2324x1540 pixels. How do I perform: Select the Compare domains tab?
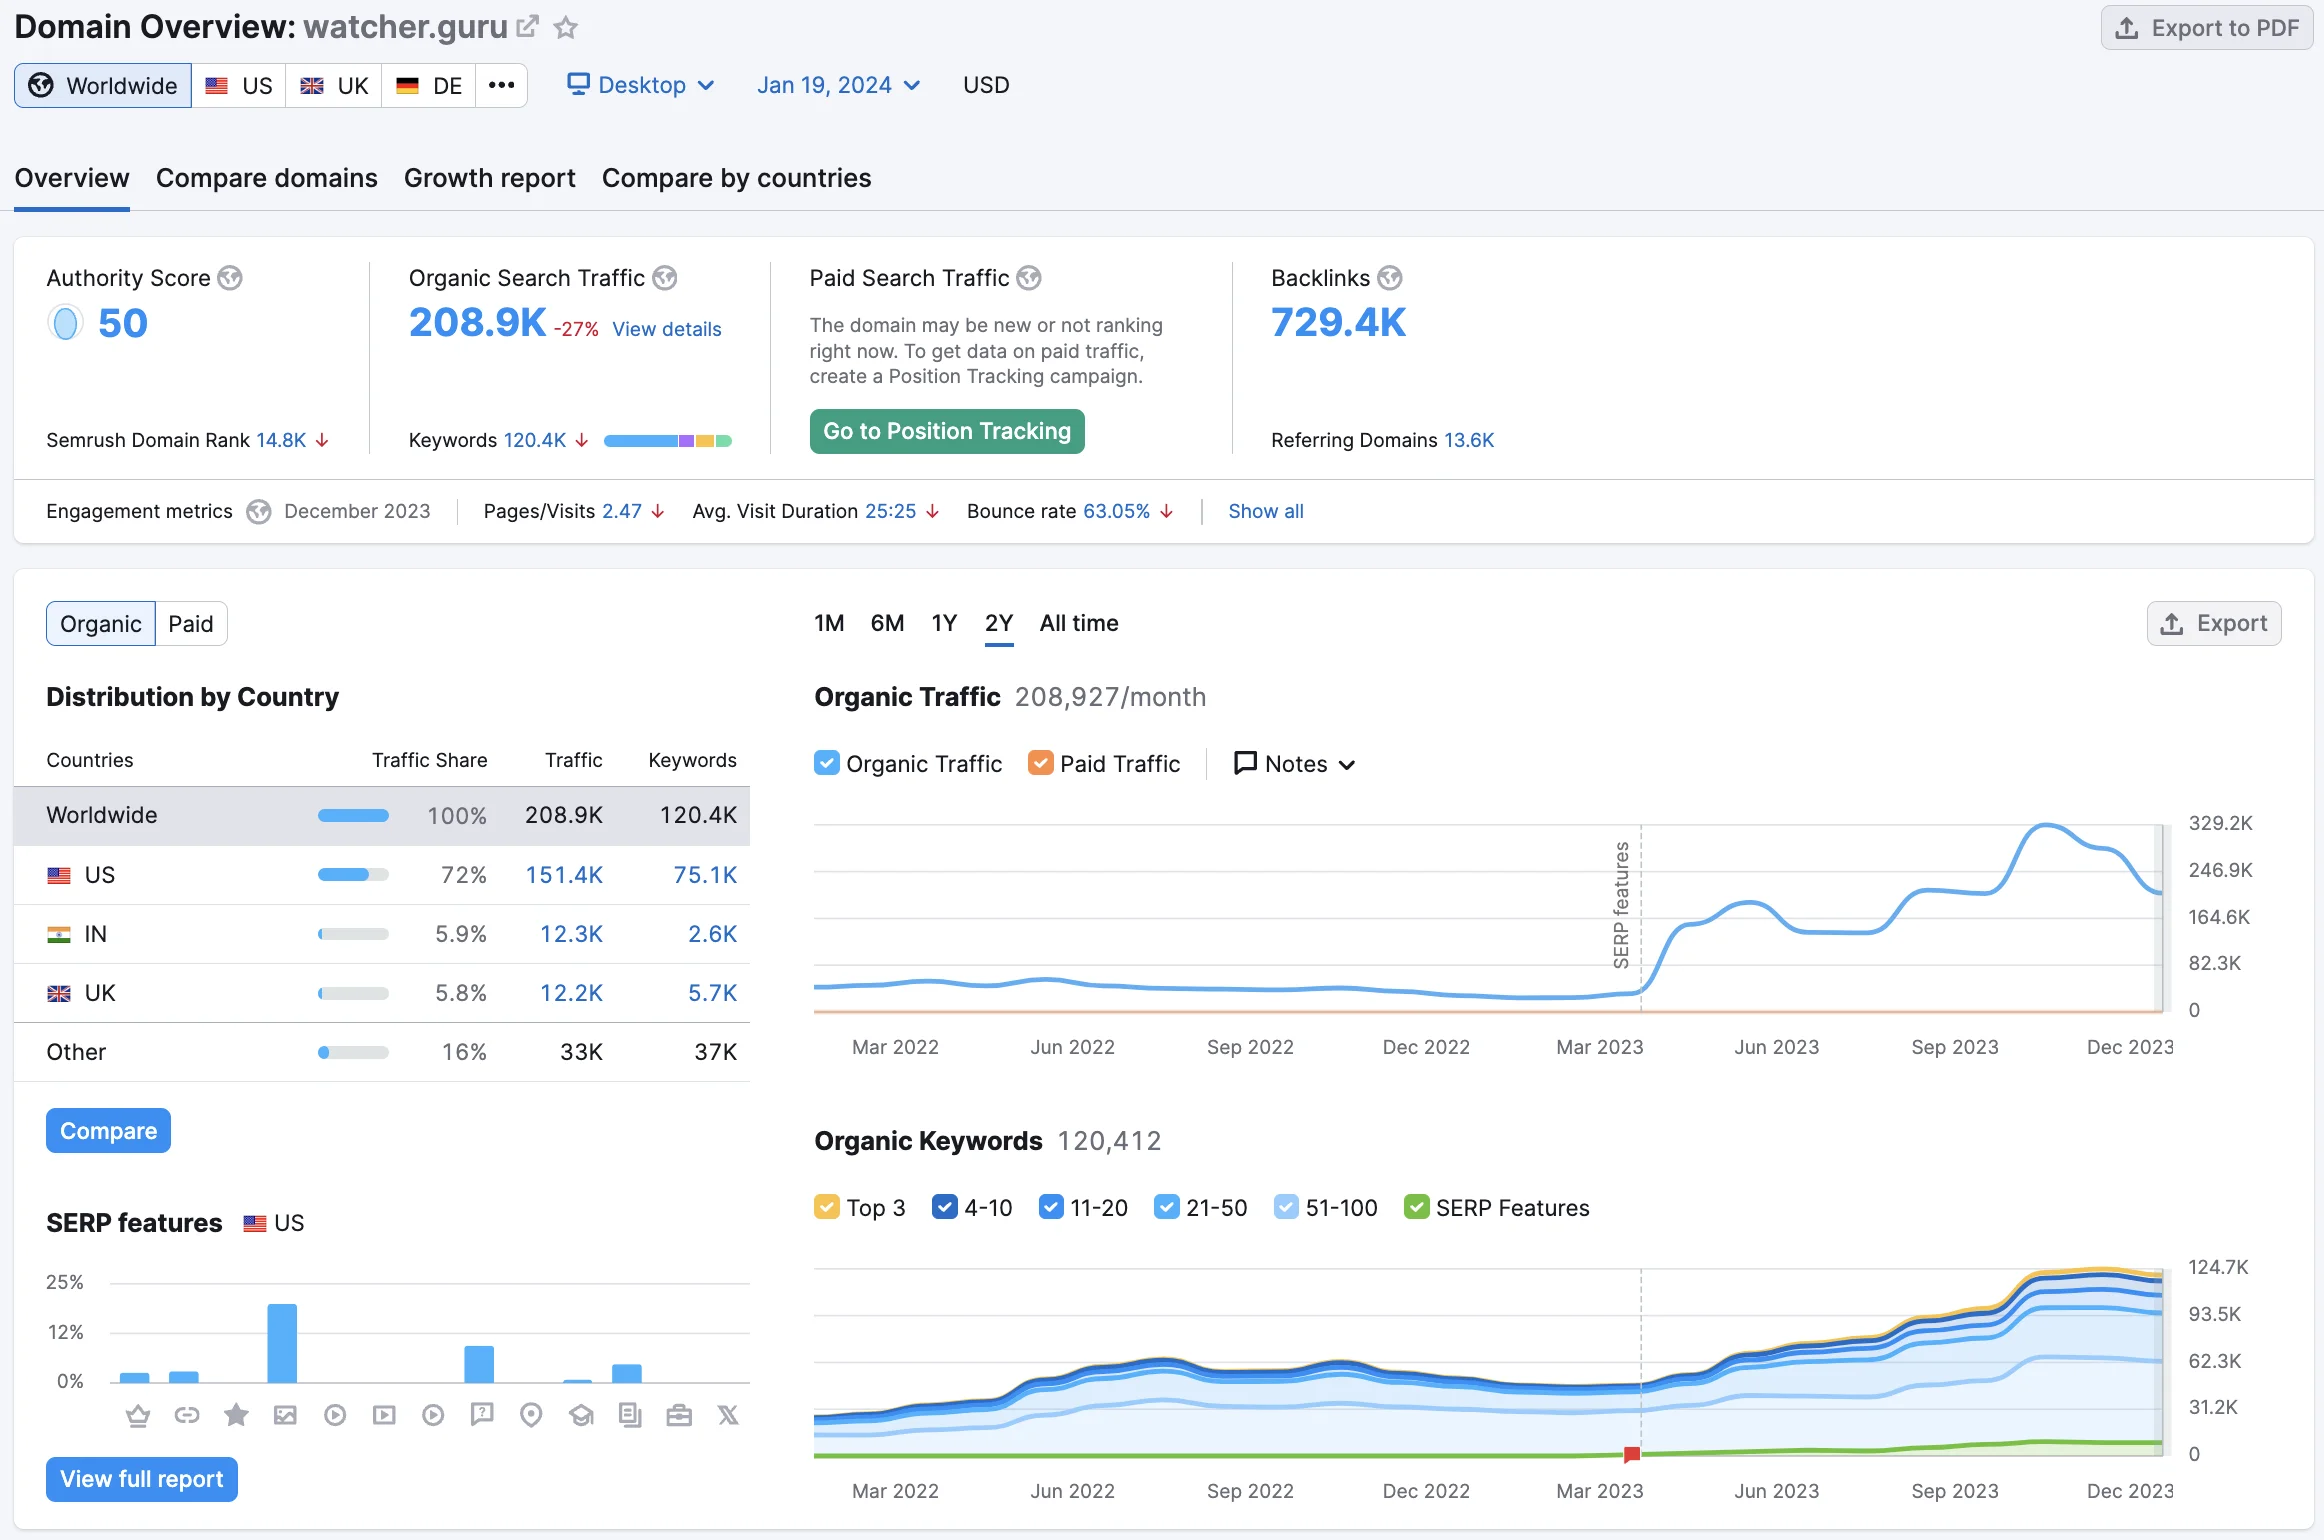(x=266, y=177)
